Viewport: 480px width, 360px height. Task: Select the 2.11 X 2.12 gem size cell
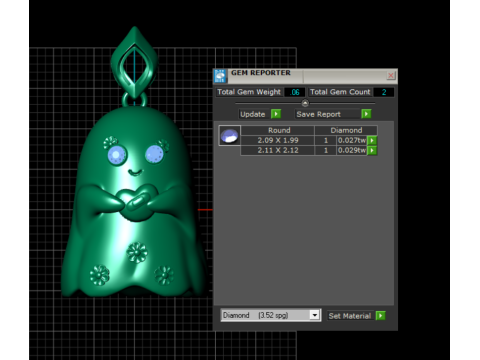(x=278, y=150)
